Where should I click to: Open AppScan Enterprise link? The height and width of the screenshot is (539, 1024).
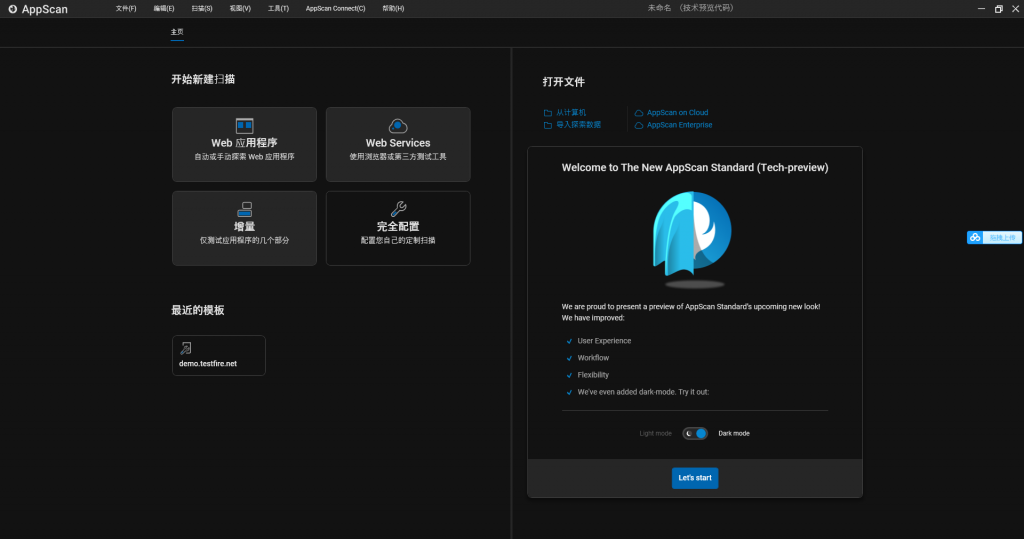(x=679, y=125)
